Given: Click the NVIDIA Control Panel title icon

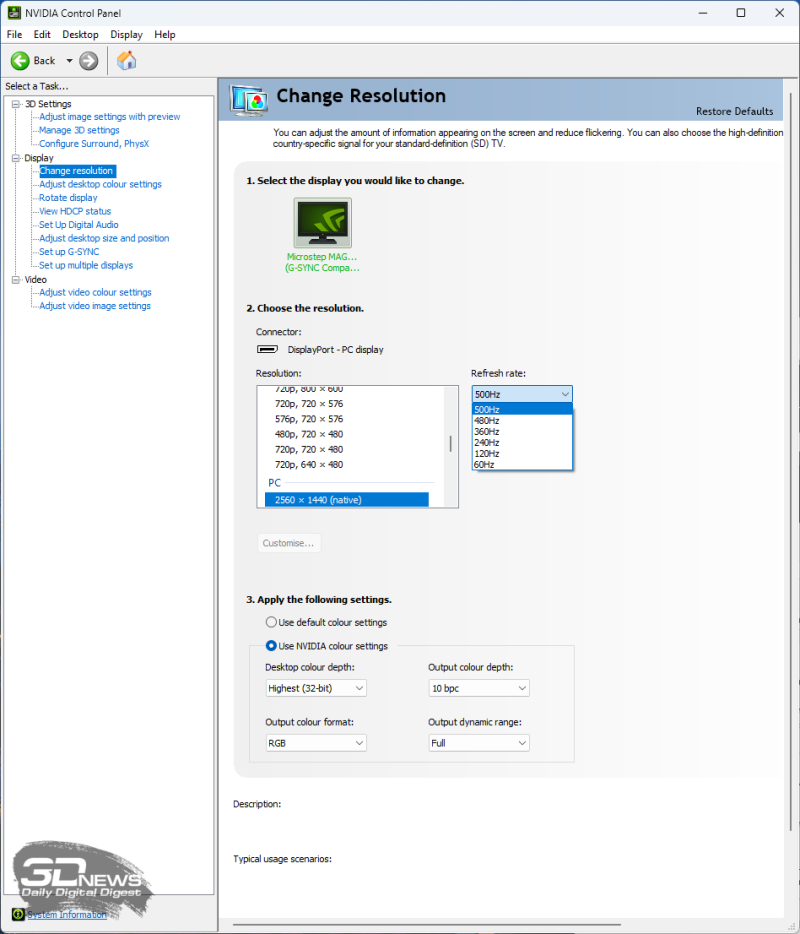Looking at the screenshot, I should click(13, 13).
